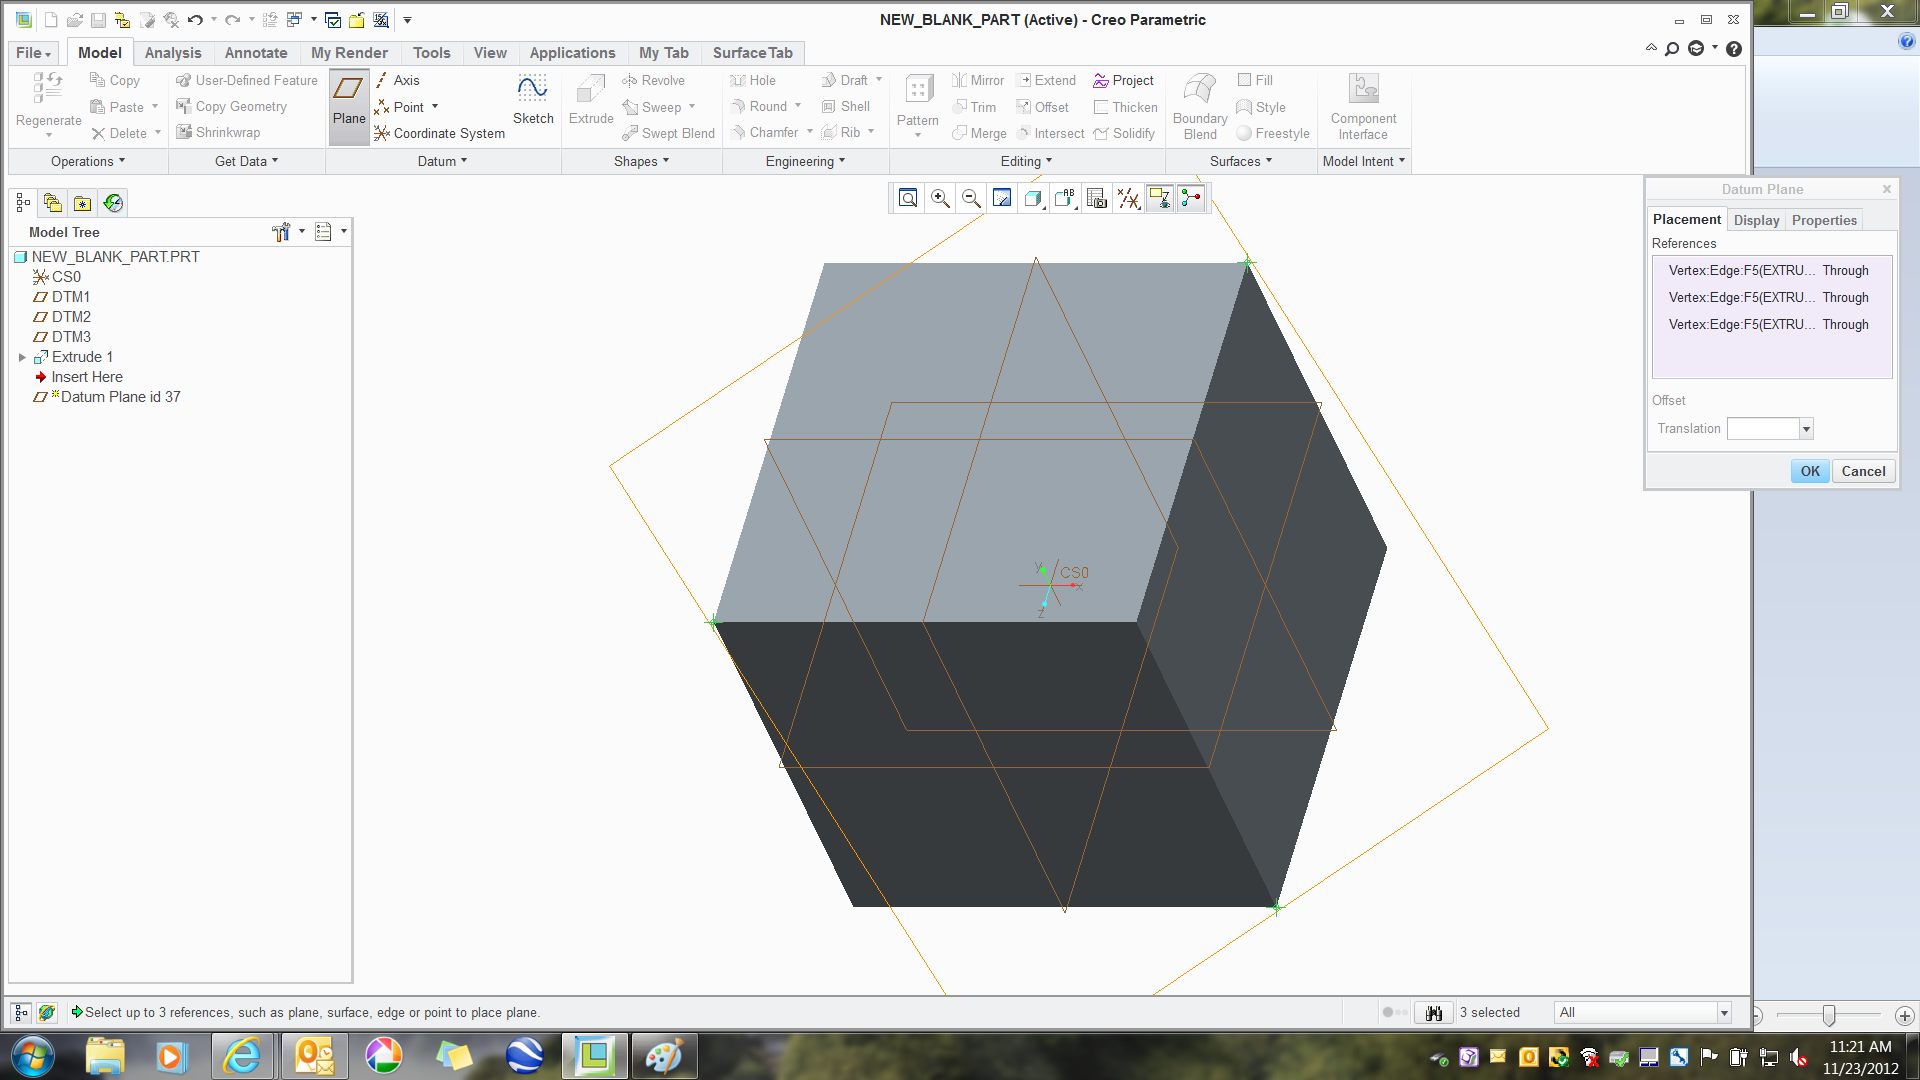
Task: Click the Revolve tool
Action: [653, 80]
